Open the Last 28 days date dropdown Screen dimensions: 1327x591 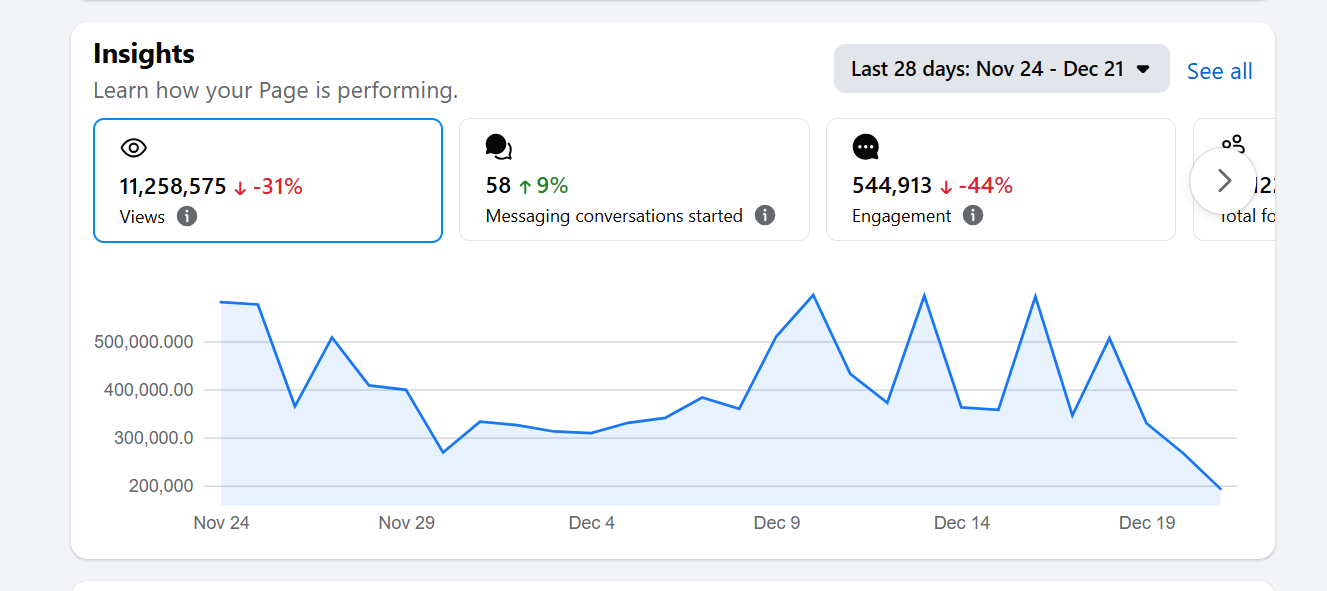(1001, 69)
